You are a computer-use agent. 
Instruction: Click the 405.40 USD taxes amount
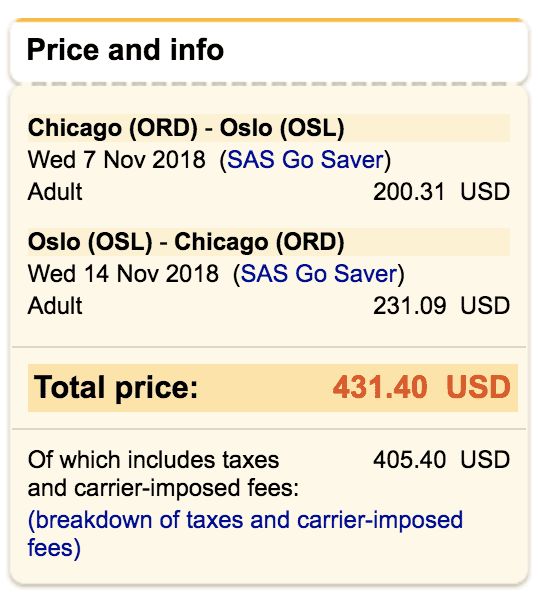441,460
